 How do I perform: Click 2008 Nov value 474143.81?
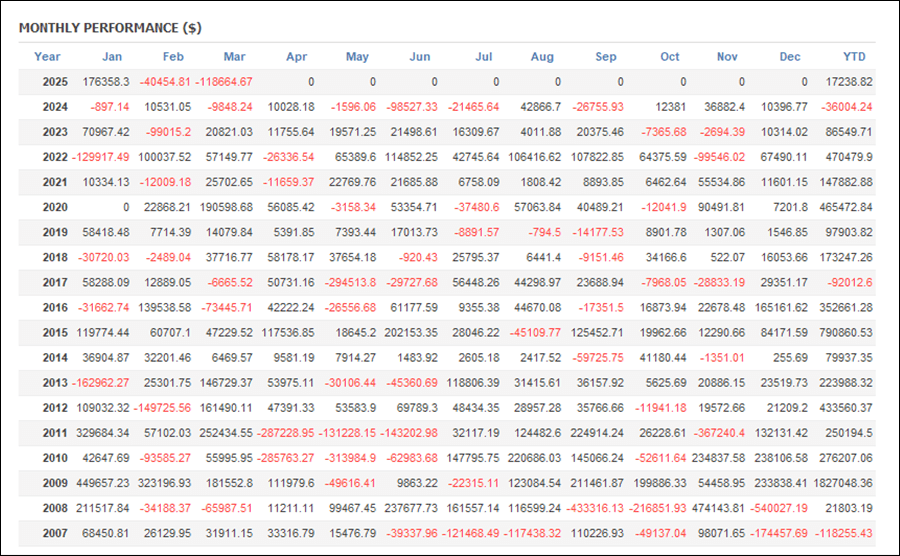[719, 508]
